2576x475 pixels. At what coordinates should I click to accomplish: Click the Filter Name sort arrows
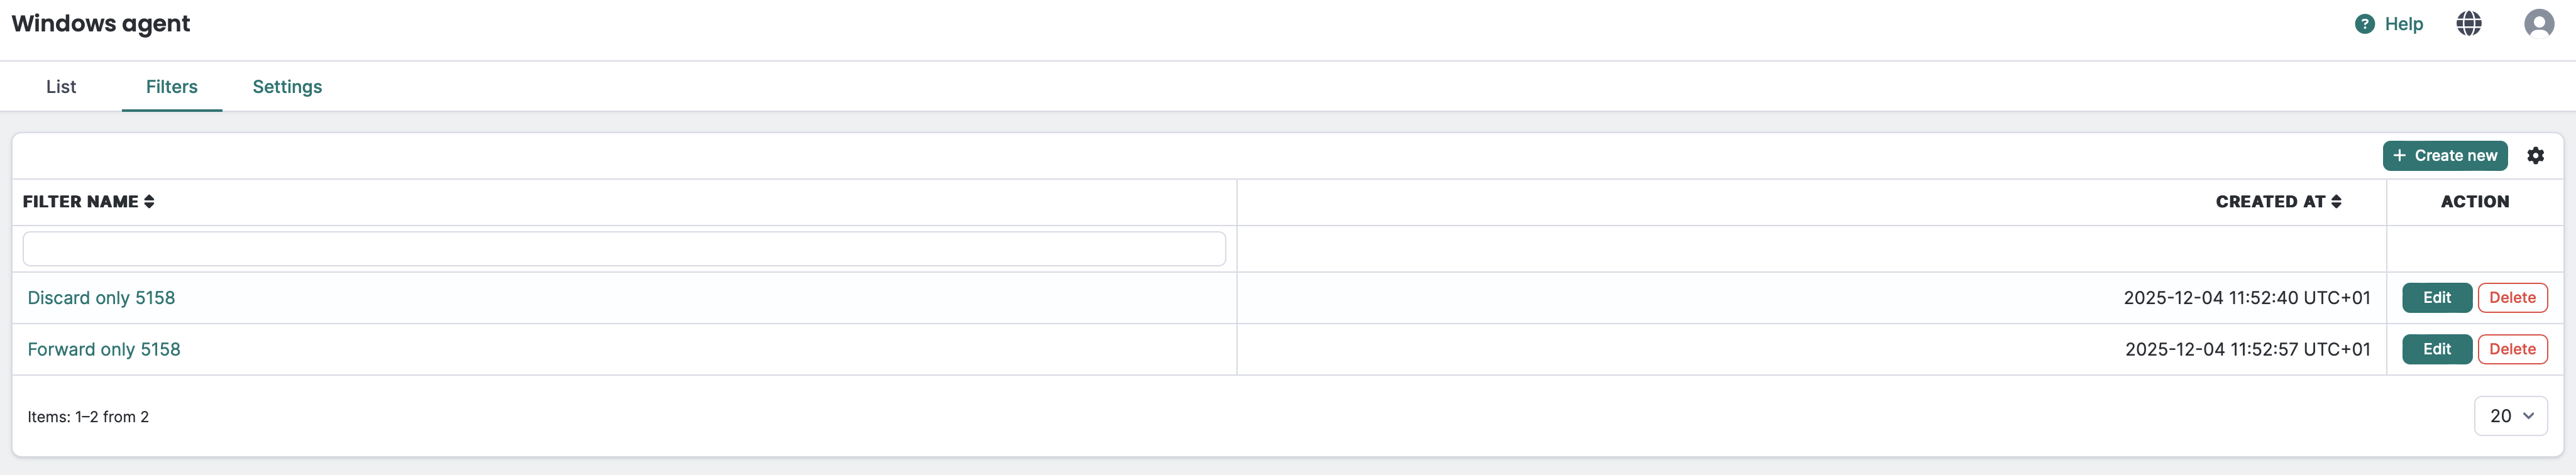(x=150, y=201)
